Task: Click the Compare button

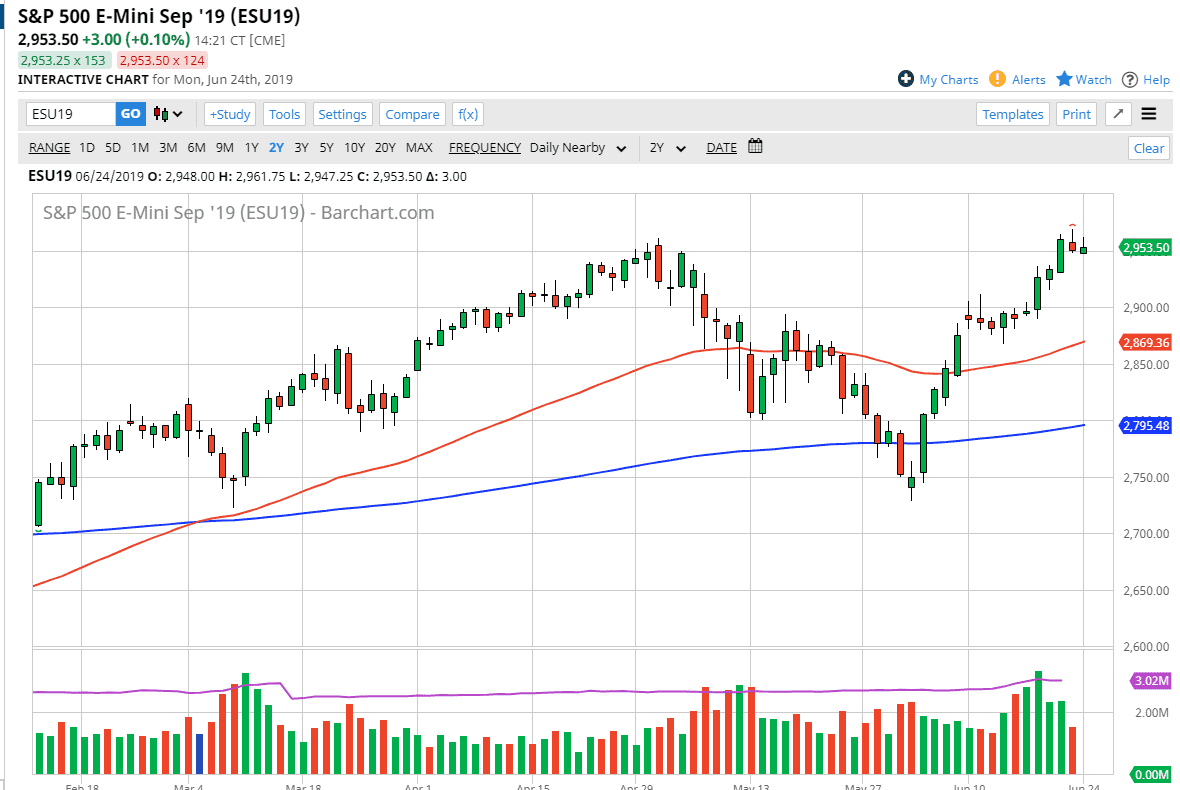Action: pyautogui.click(x=412, y=114)
